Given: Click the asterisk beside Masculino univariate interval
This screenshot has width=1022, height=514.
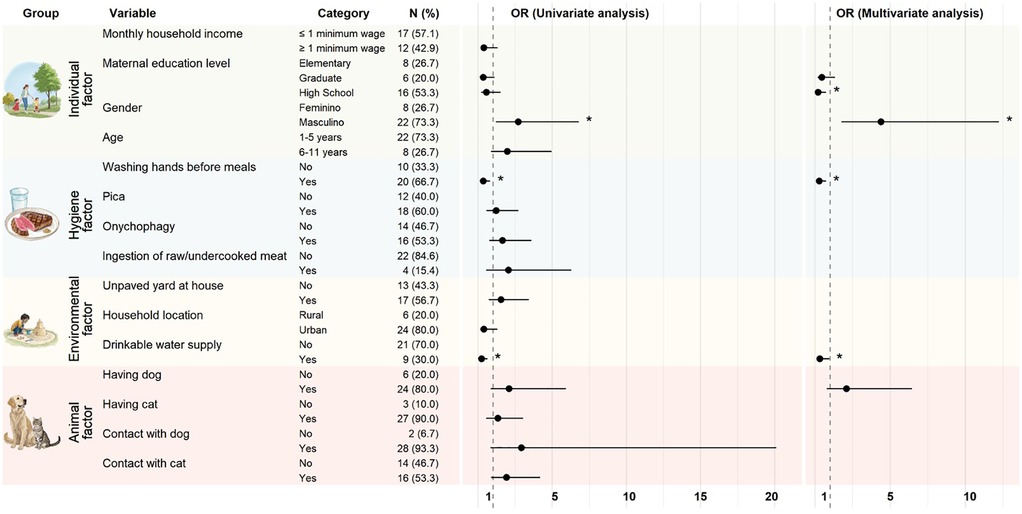Looking at the screenshot, I should pyautogui.click(x=589, y=121).
